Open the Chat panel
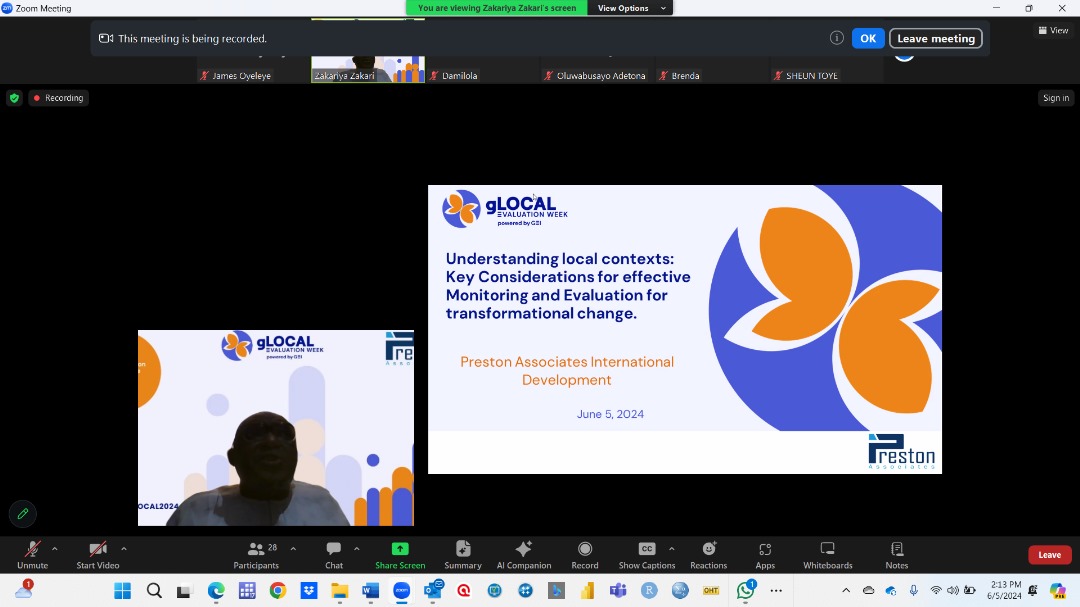This screenshot has width=1080, height=607. pos(334,555)
